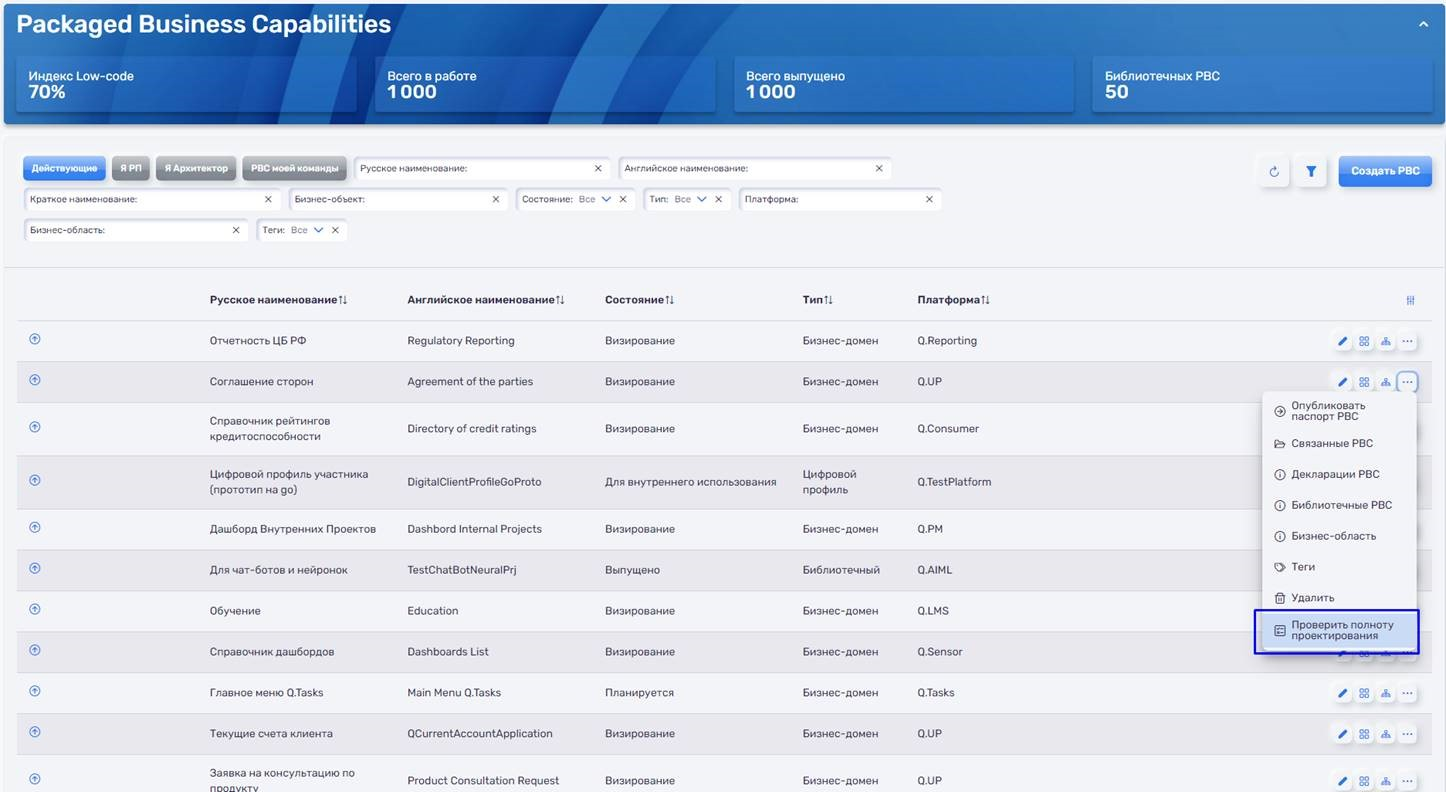
Task: Toggle the РВС моей команды filter chip
Action: 294,168
